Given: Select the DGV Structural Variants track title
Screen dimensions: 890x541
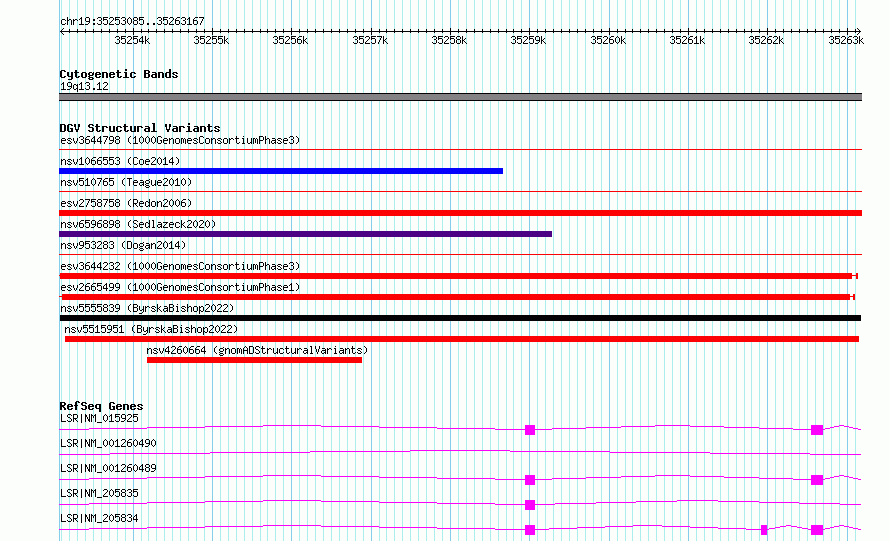Looking at the screenshot, I should click(x=140, y=128).
